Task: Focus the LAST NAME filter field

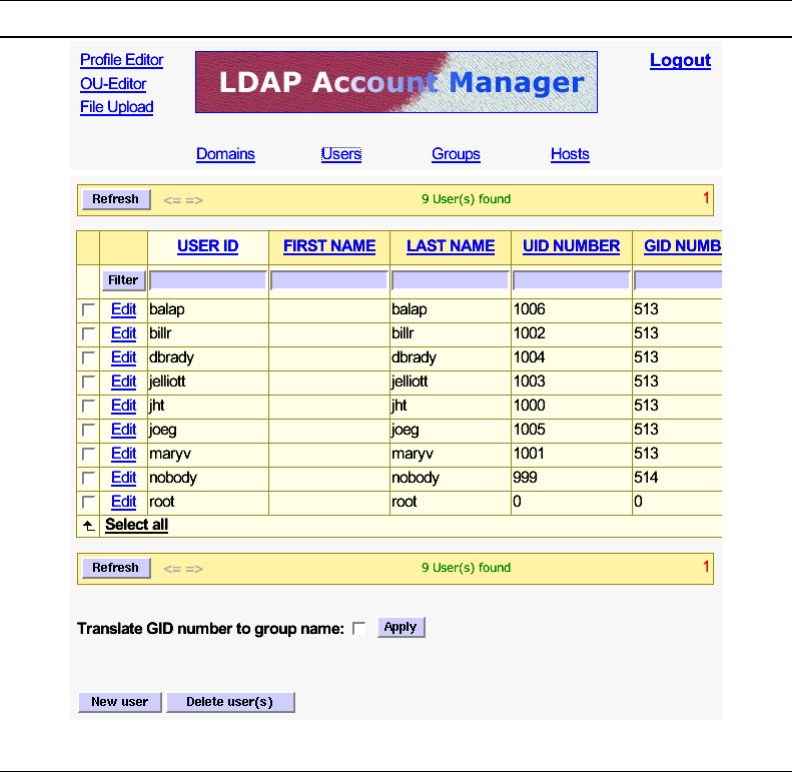Action: (x=450, y=280)
